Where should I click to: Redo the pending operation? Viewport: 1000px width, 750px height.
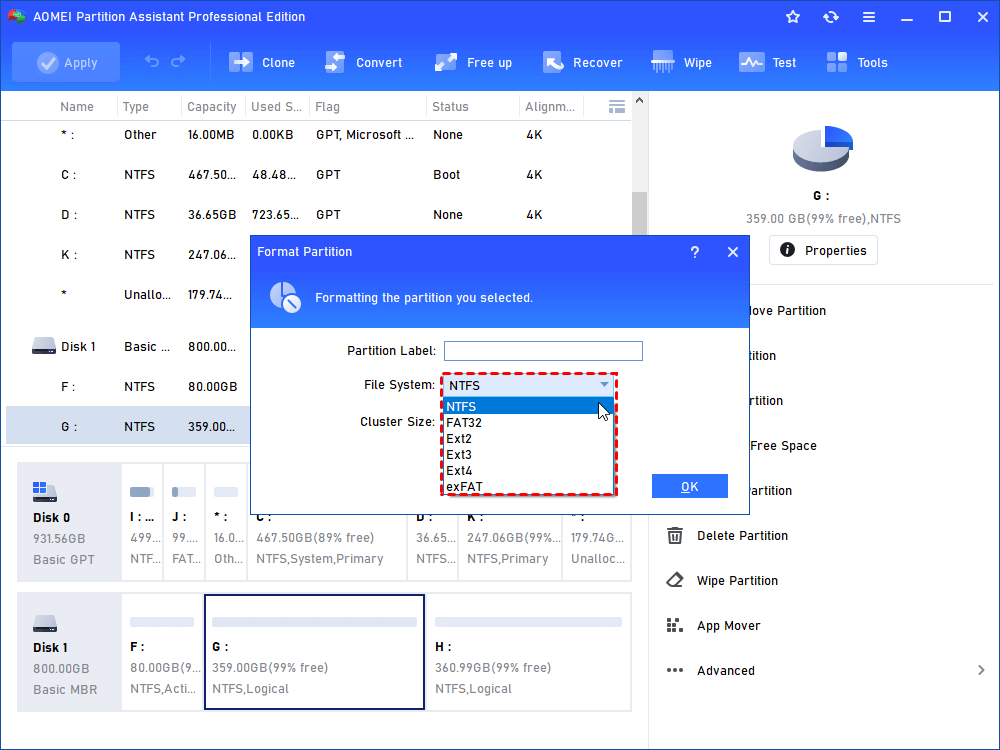point(179,62)
